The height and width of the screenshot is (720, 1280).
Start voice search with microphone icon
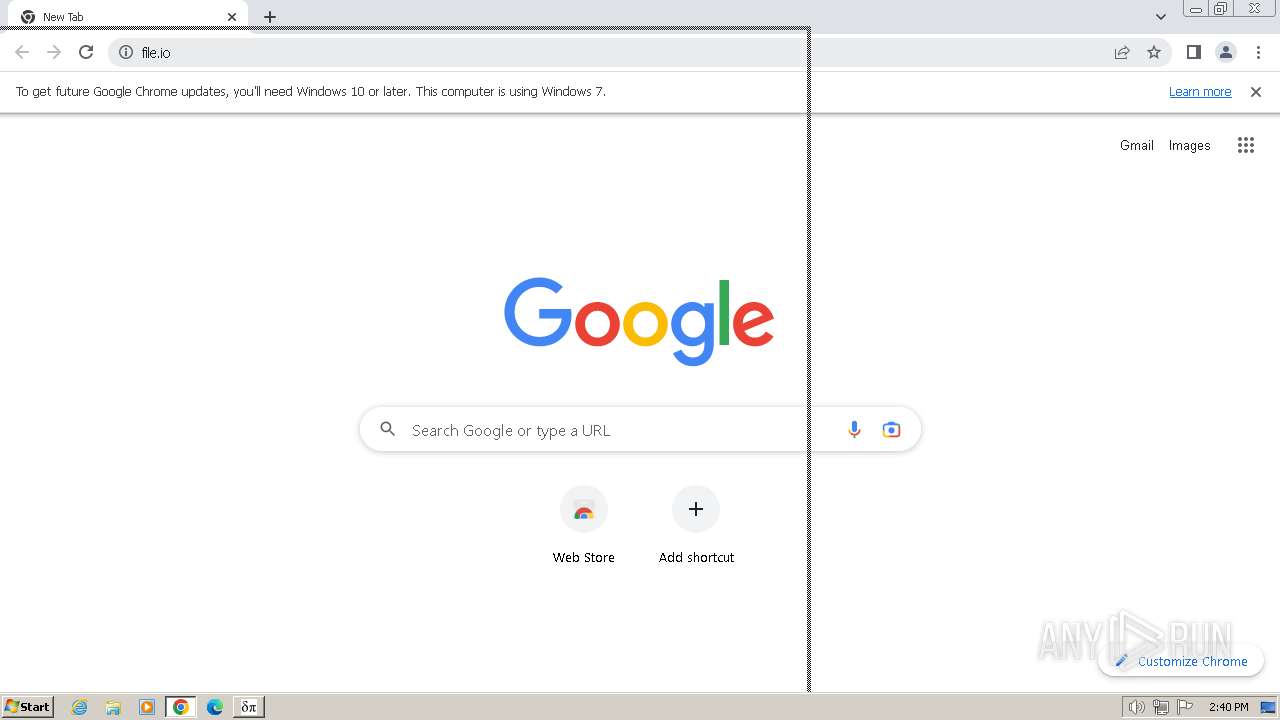(x=854, y=430)
